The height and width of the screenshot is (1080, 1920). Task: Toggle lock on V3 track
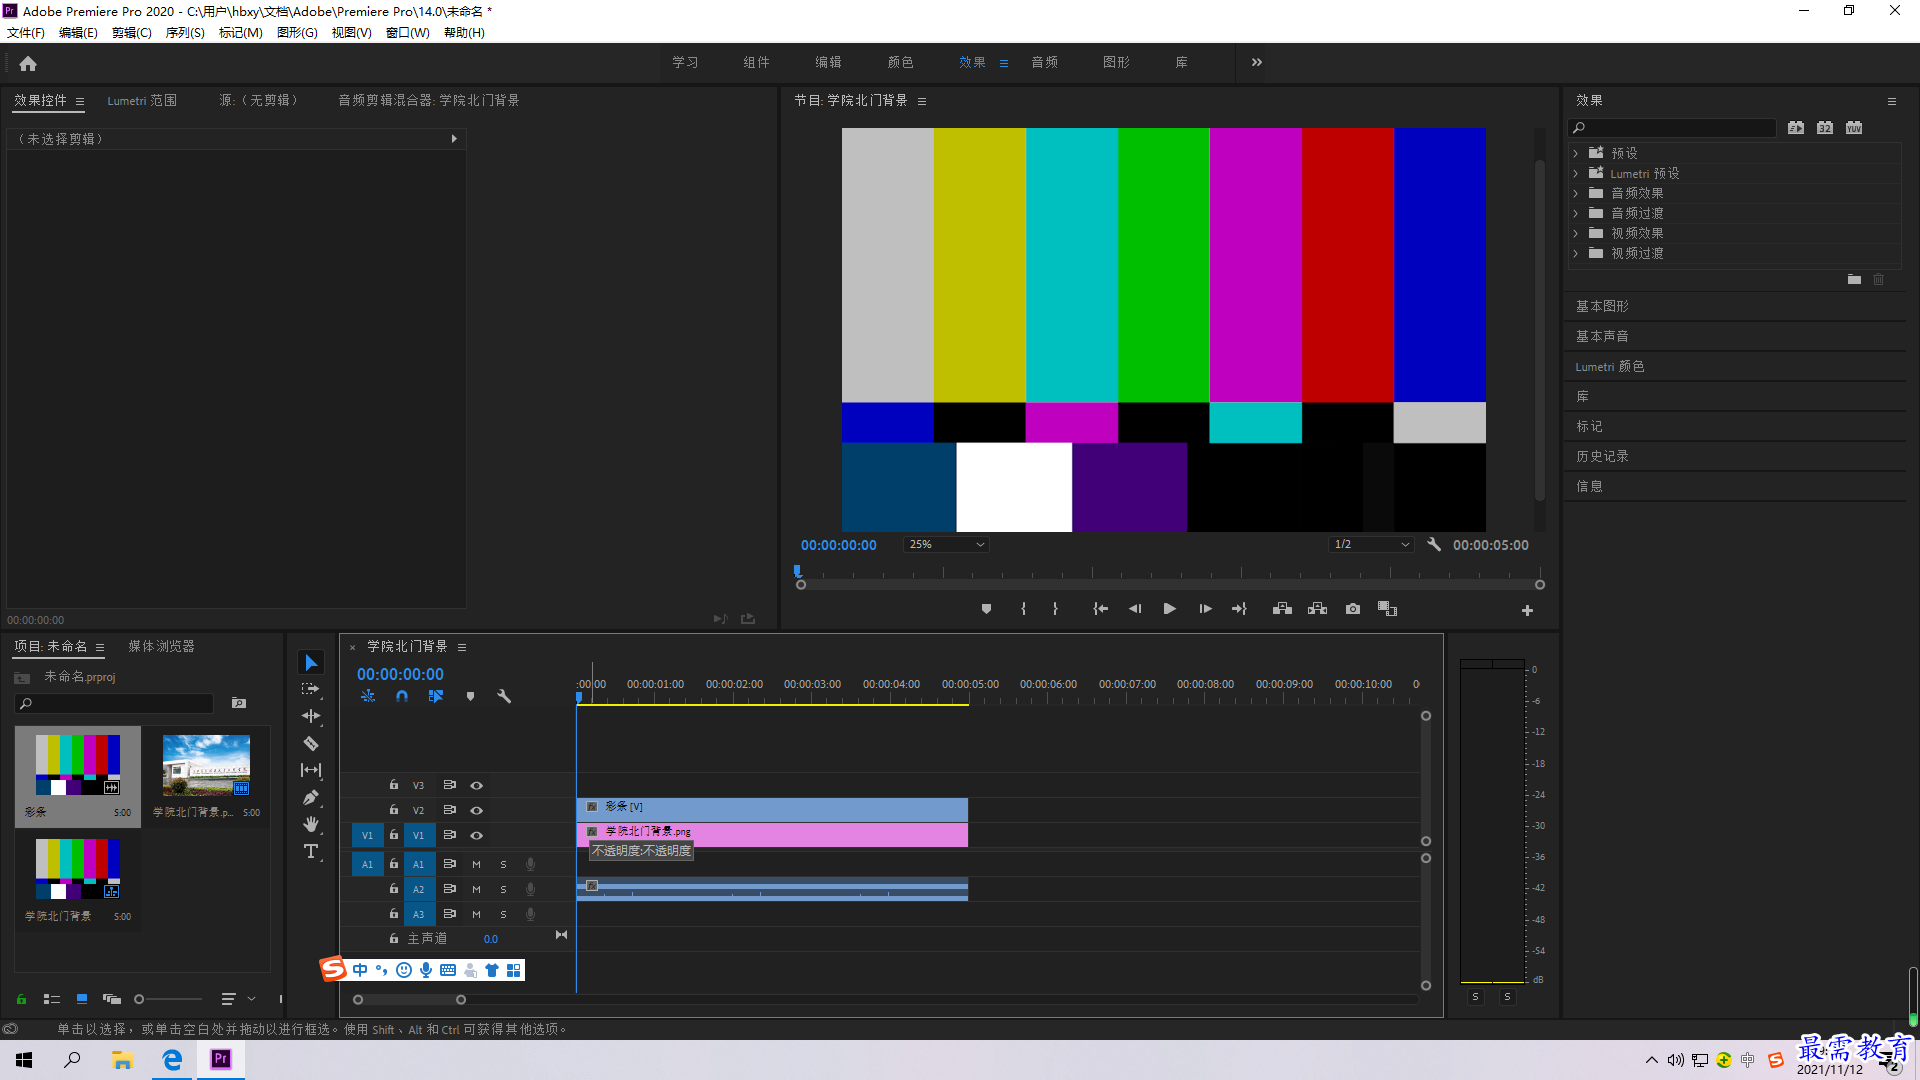click(x=394, y=785)
